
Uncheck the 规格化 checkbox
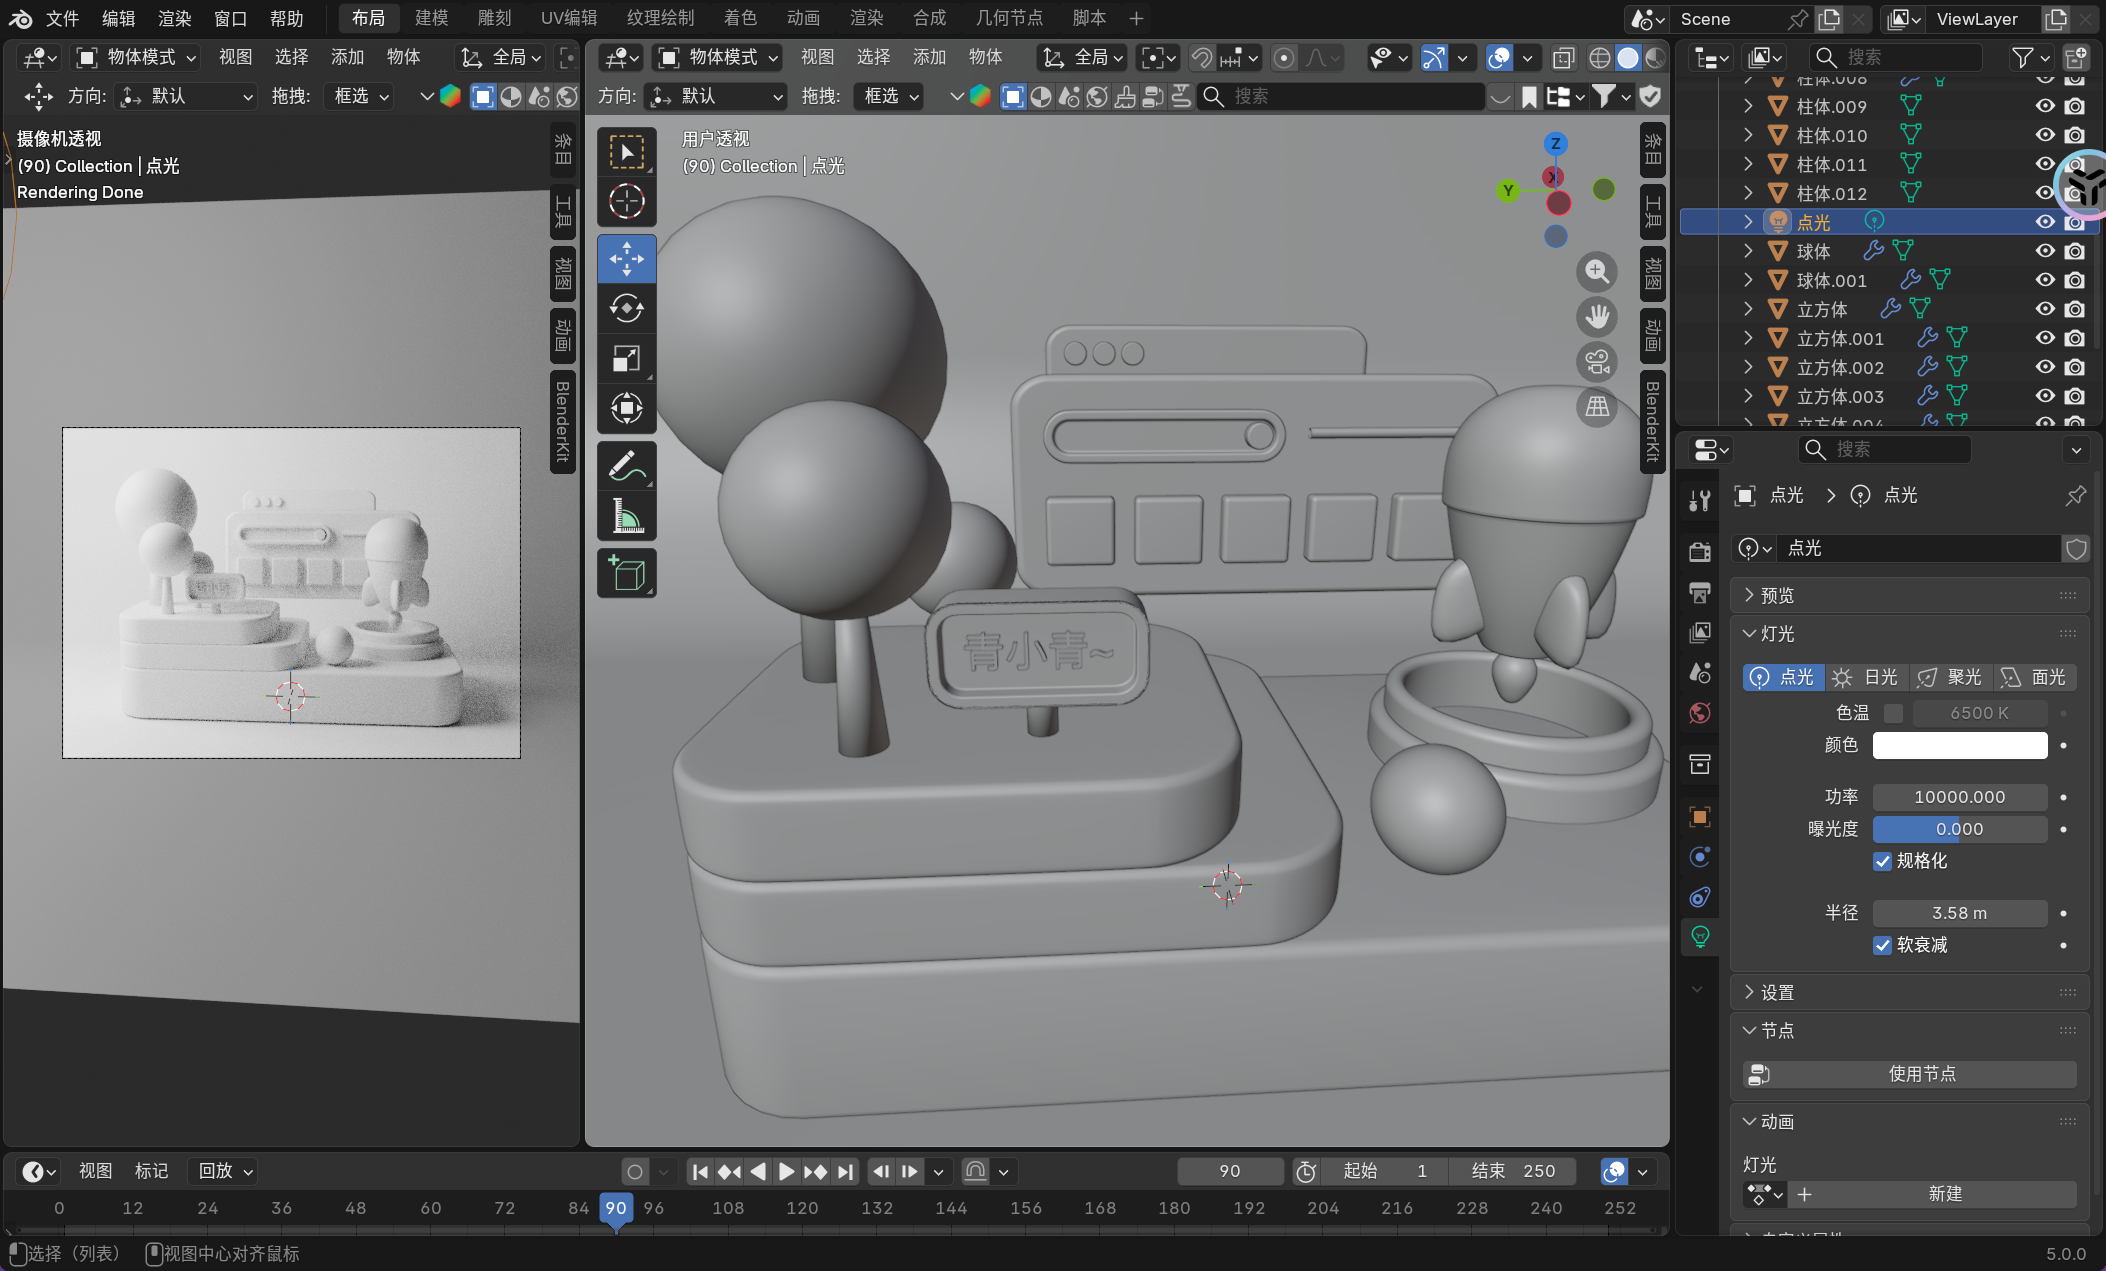click(x=1882, y=861)
